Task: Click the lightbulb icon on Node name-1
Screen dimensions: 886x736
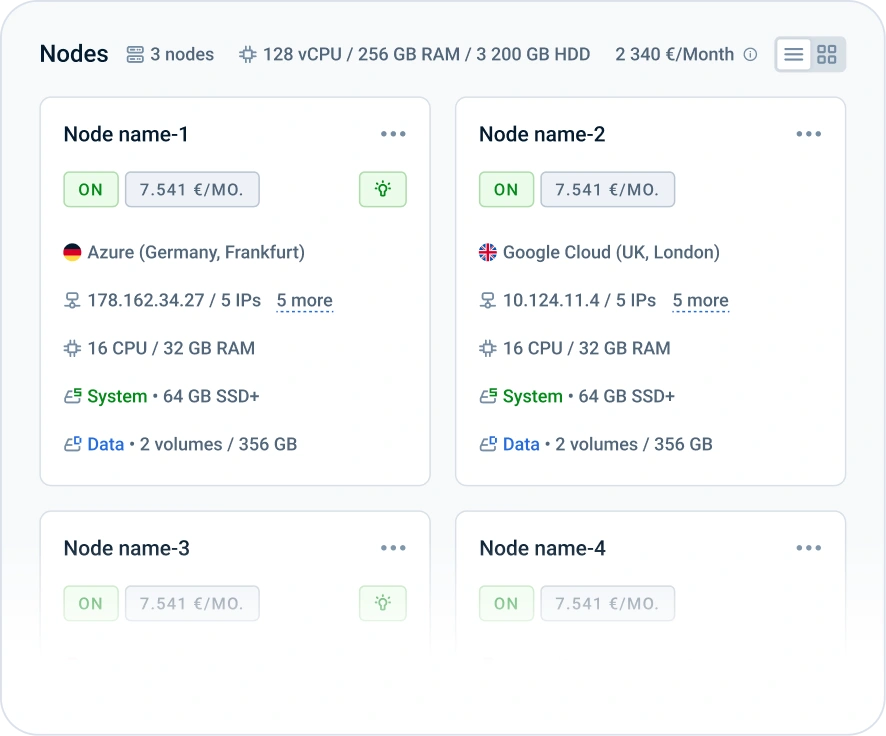Action: pos(383,189)
